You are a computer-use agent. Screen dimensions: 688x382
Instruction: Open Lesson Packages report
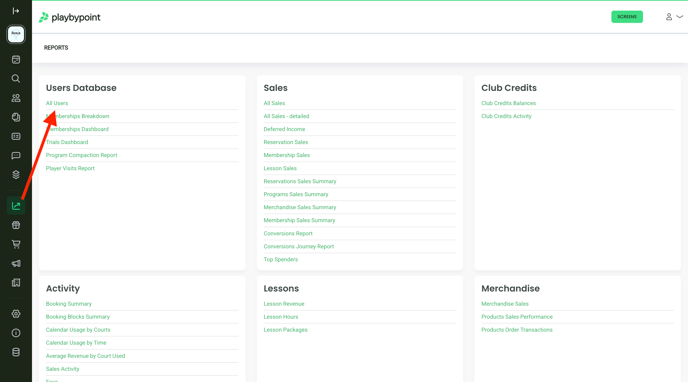pyautogui.click(x=285, y=330)
